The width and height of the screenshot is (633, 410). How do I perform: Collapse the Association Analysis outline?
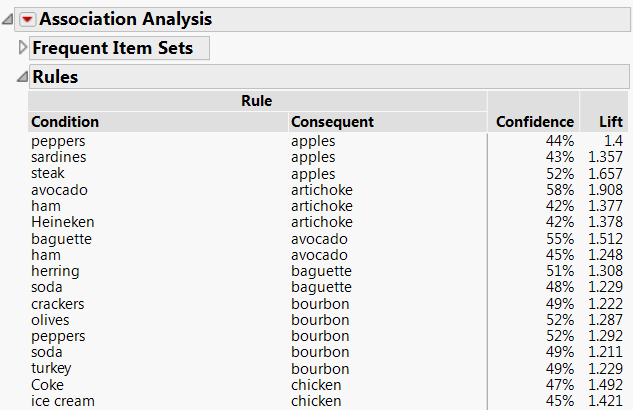(x=9, y=19)
